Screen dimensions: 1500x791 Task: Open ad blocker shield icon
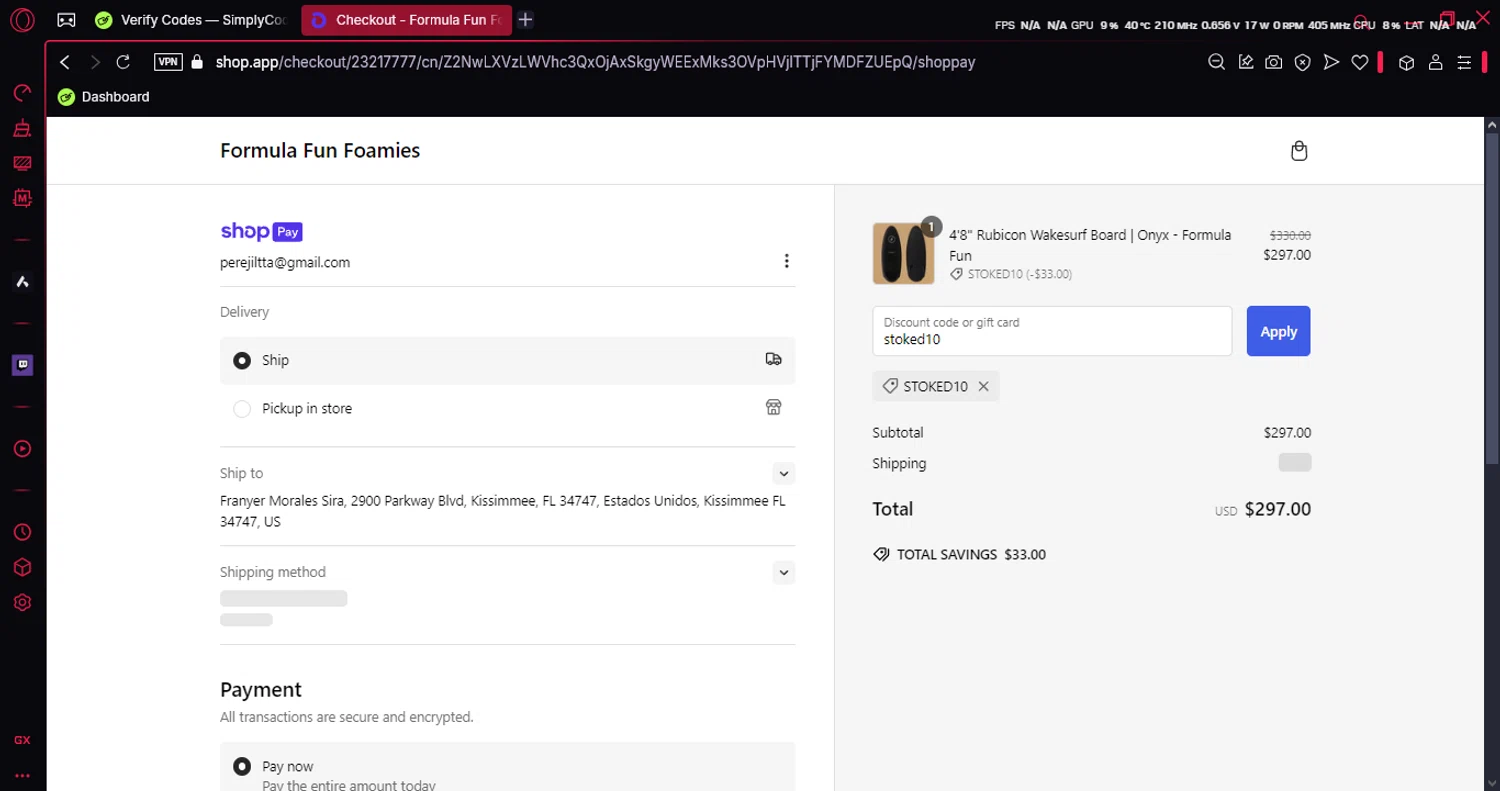pos(1302,62)
